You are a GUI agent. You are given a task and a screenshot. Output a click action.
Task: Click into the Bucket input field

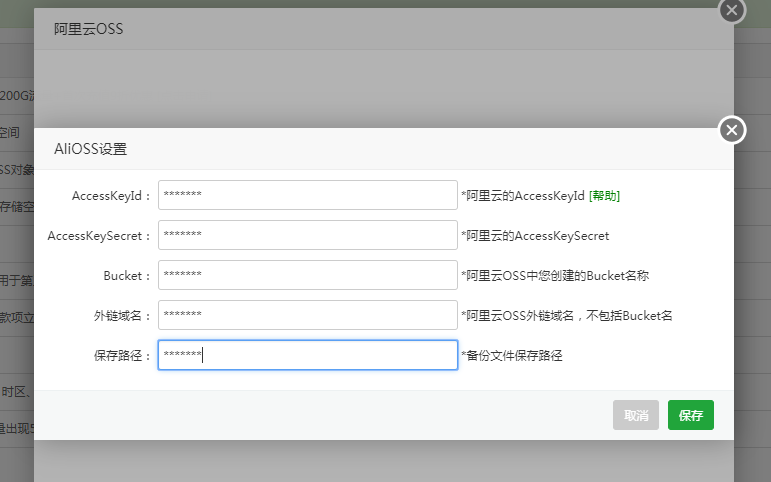pyautogui.click(x=308, y=275)
